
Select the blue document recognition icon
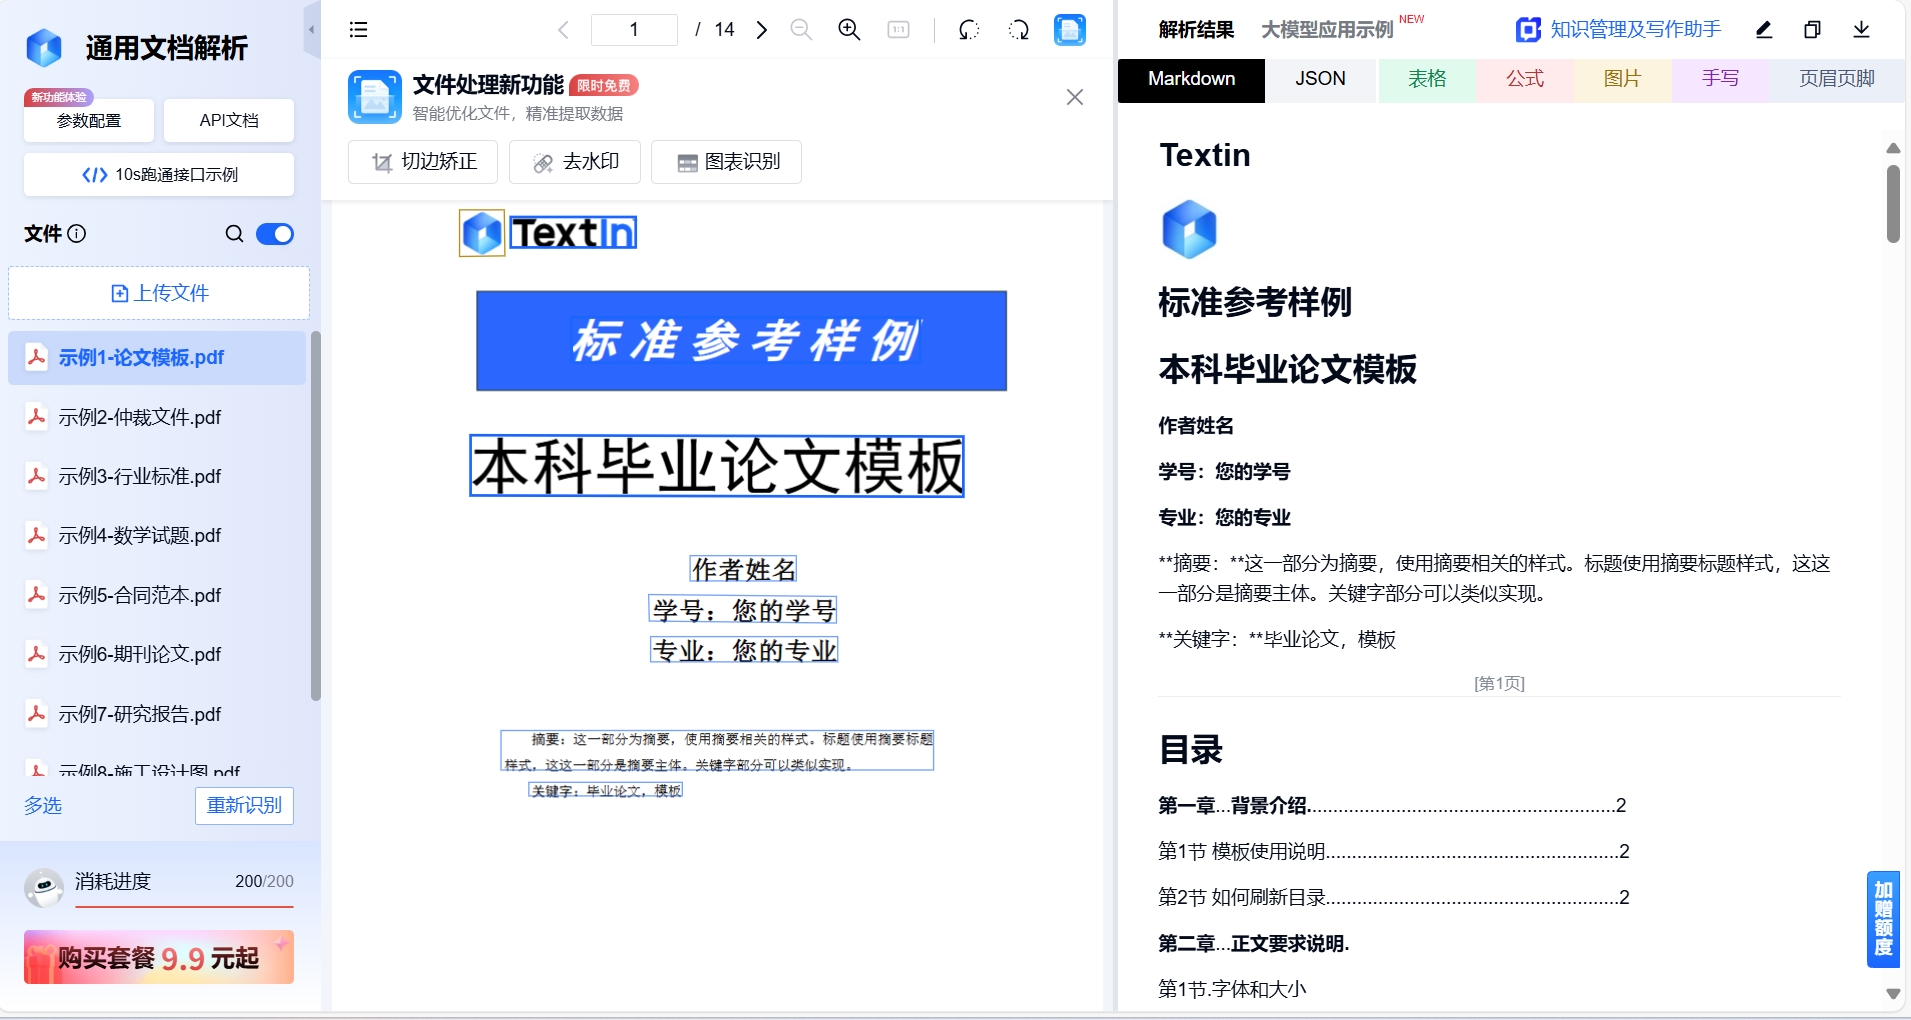click(1069, 29)
